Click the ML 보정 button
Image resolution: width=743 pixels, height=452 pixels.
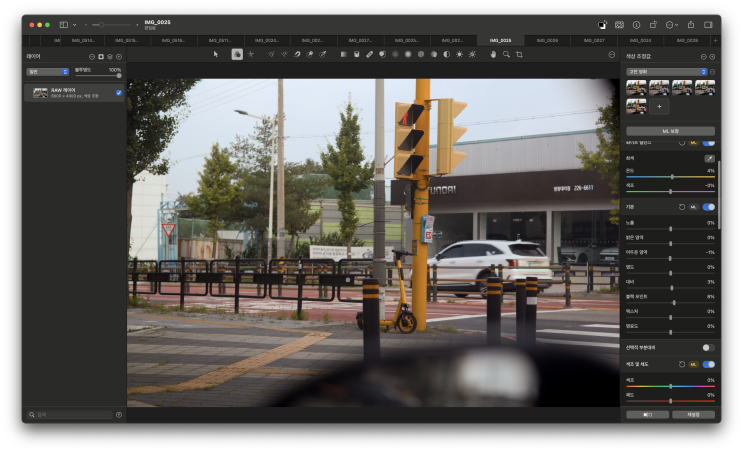tap(670, 131)
